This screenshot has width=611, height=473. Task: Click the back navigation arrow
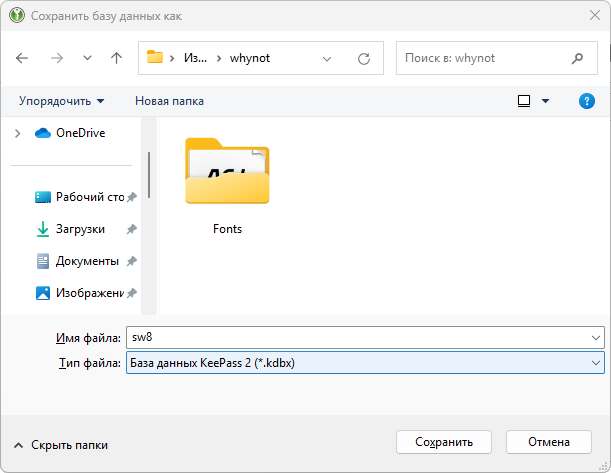[x=23, y=58]
